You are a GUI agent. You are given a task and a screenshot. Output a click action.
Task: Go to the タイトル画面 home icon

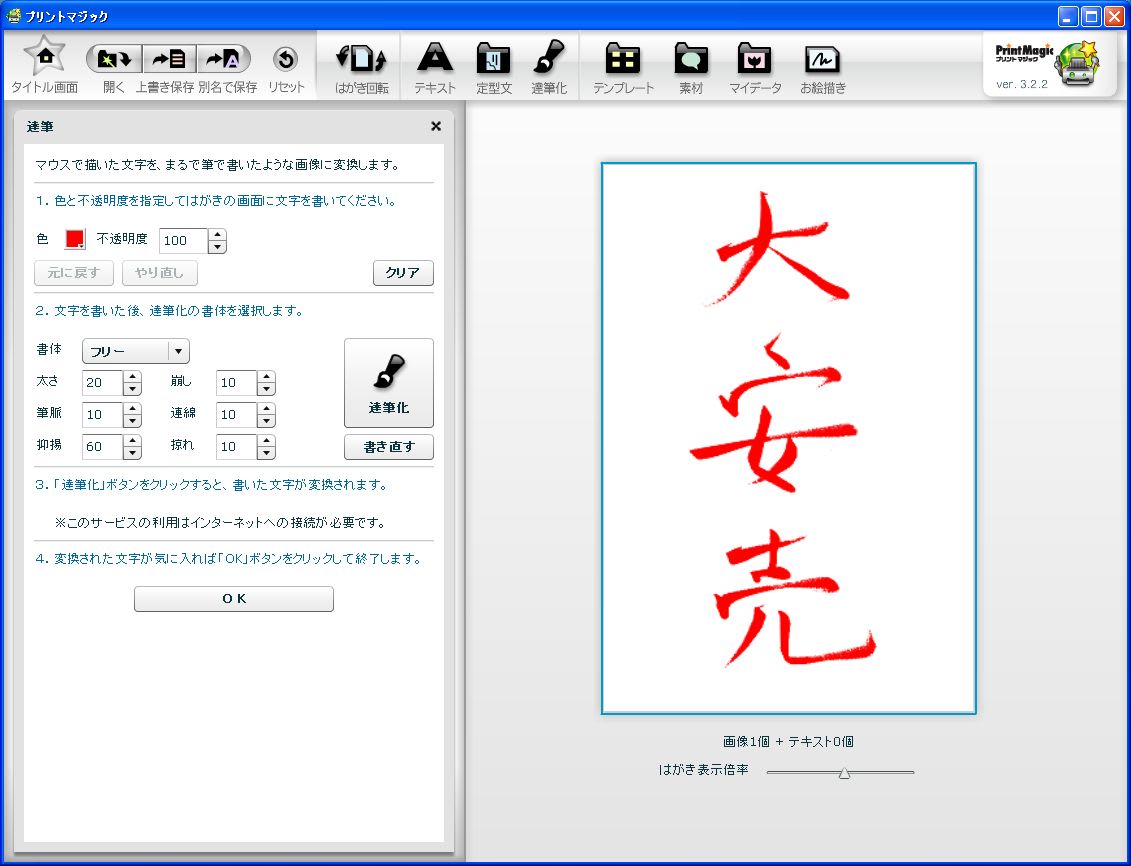44,59
